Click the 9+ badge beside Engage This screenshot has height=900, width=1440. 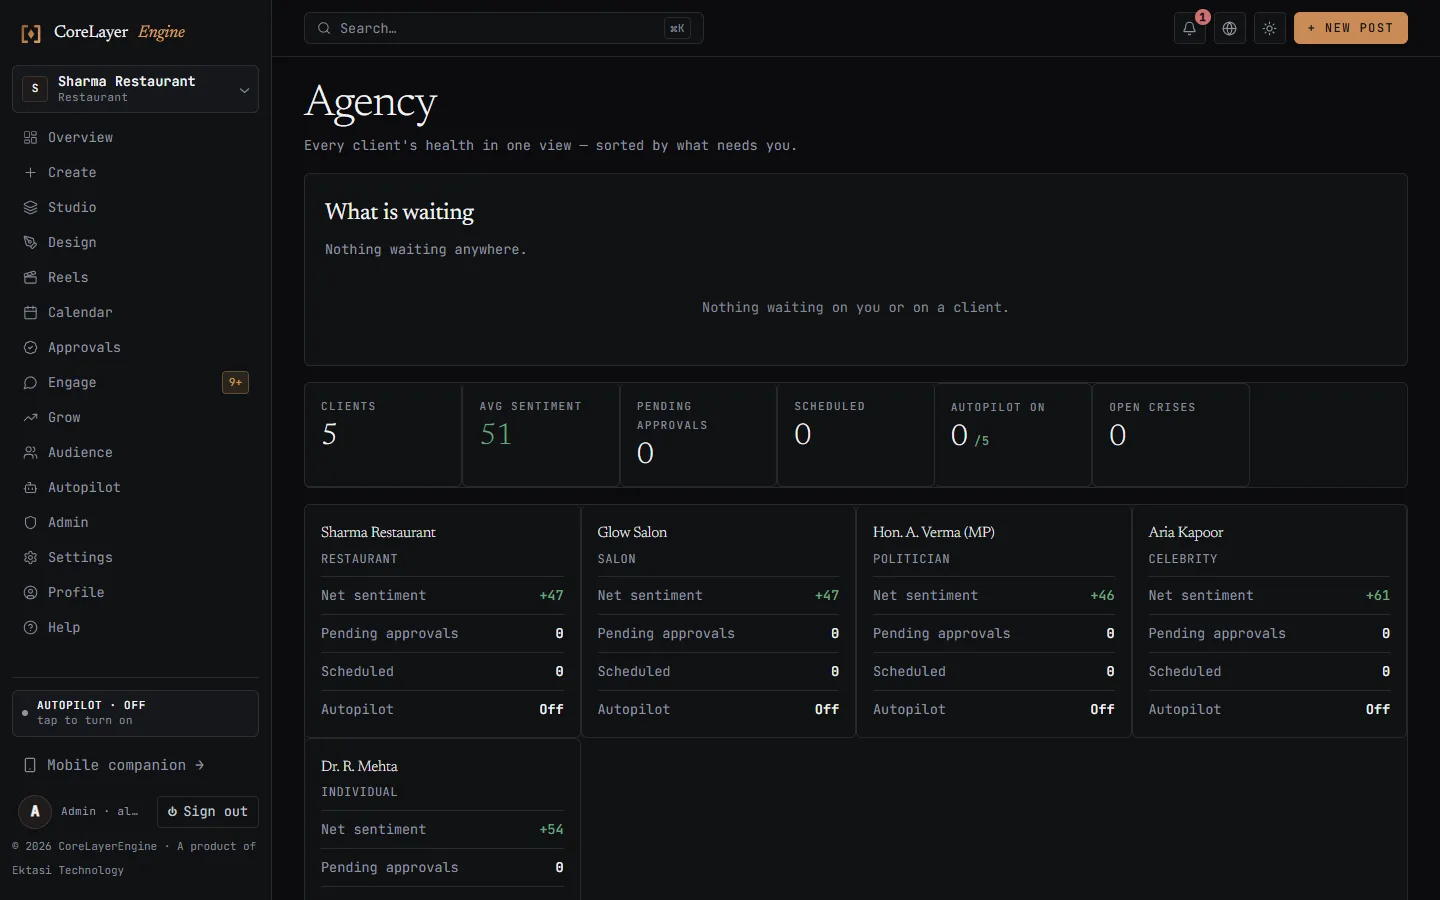tap(235, 382)
